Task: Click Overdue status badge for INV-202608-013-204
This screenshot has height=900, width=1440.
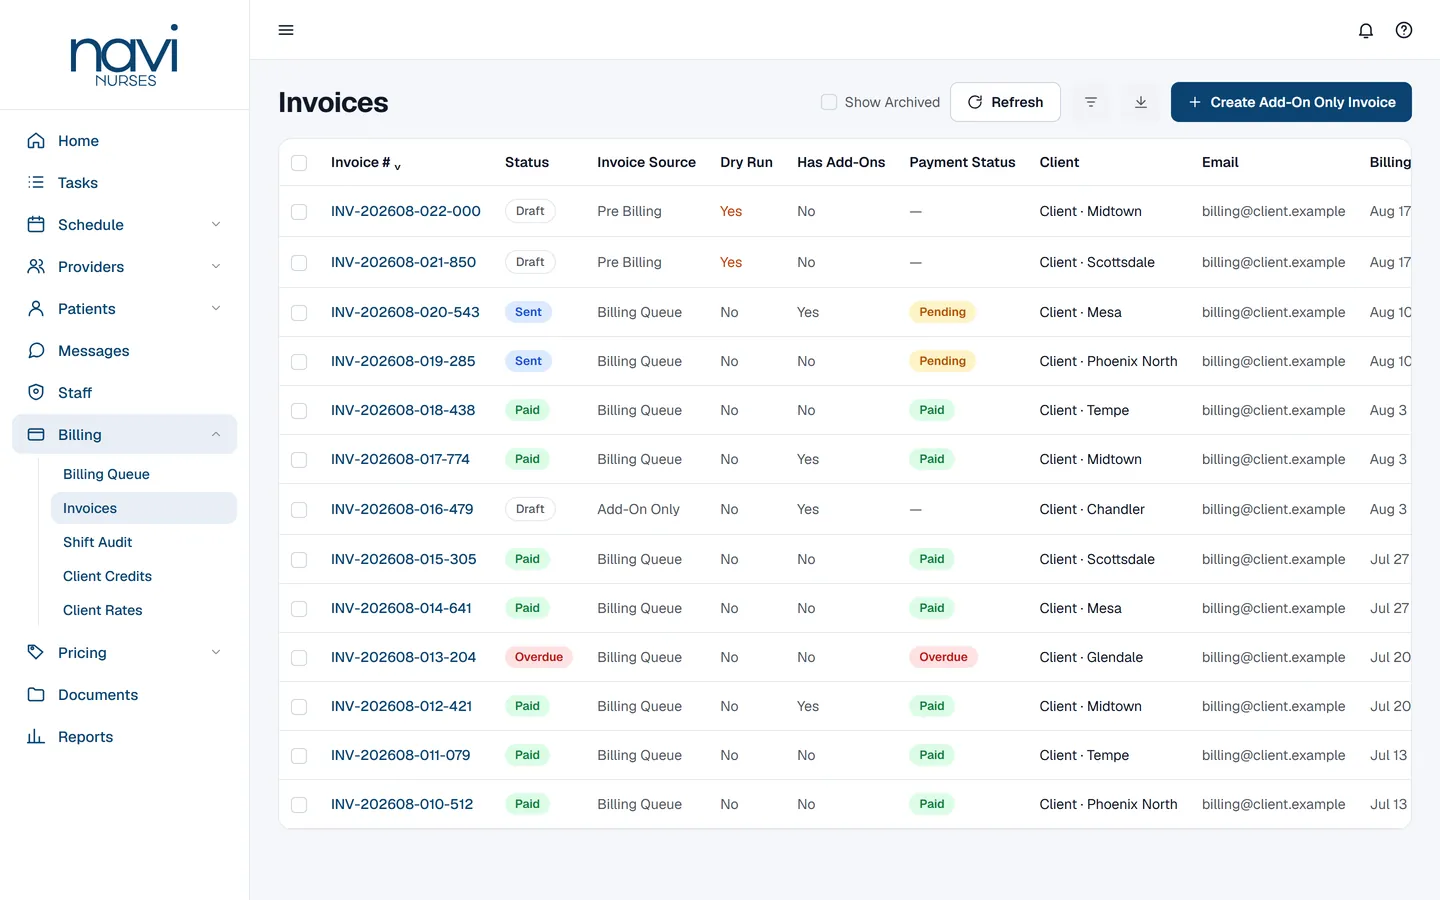Action: point(539,657)
